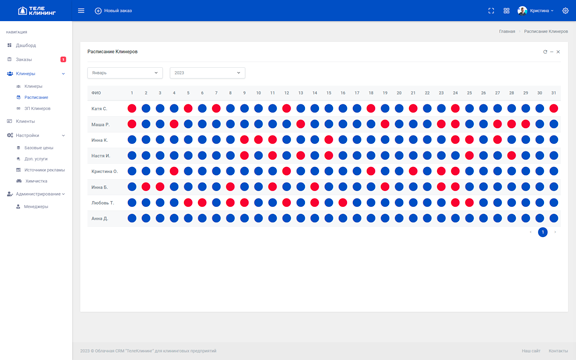Open the month dropdown showing Январь
This screenshot has height=360, width=576.
pos(125,73)
